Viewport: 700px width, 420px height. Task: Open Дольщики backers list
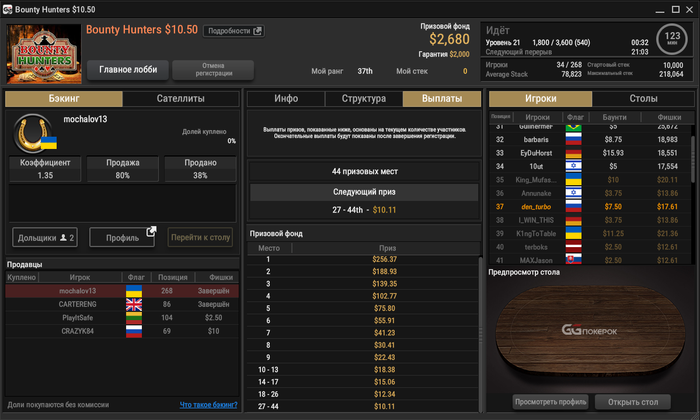click(x=45, y=237)
